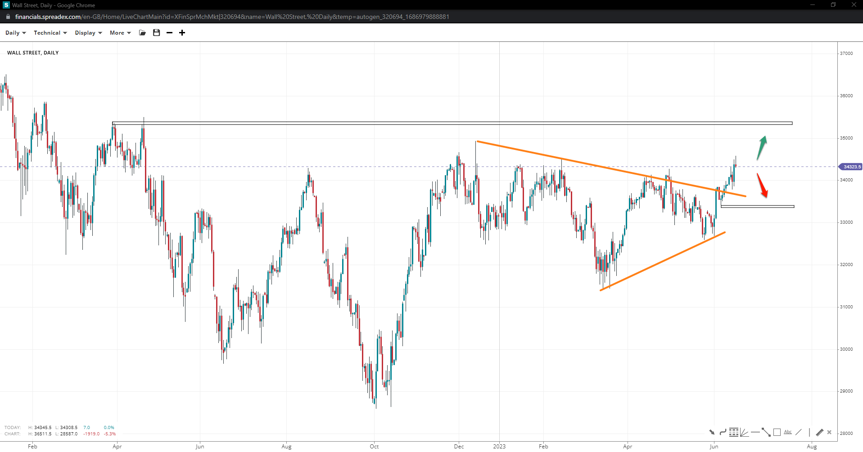Screen dimensions: 863x452
Task: Click the current price label on axis
Action: [850, 167]
